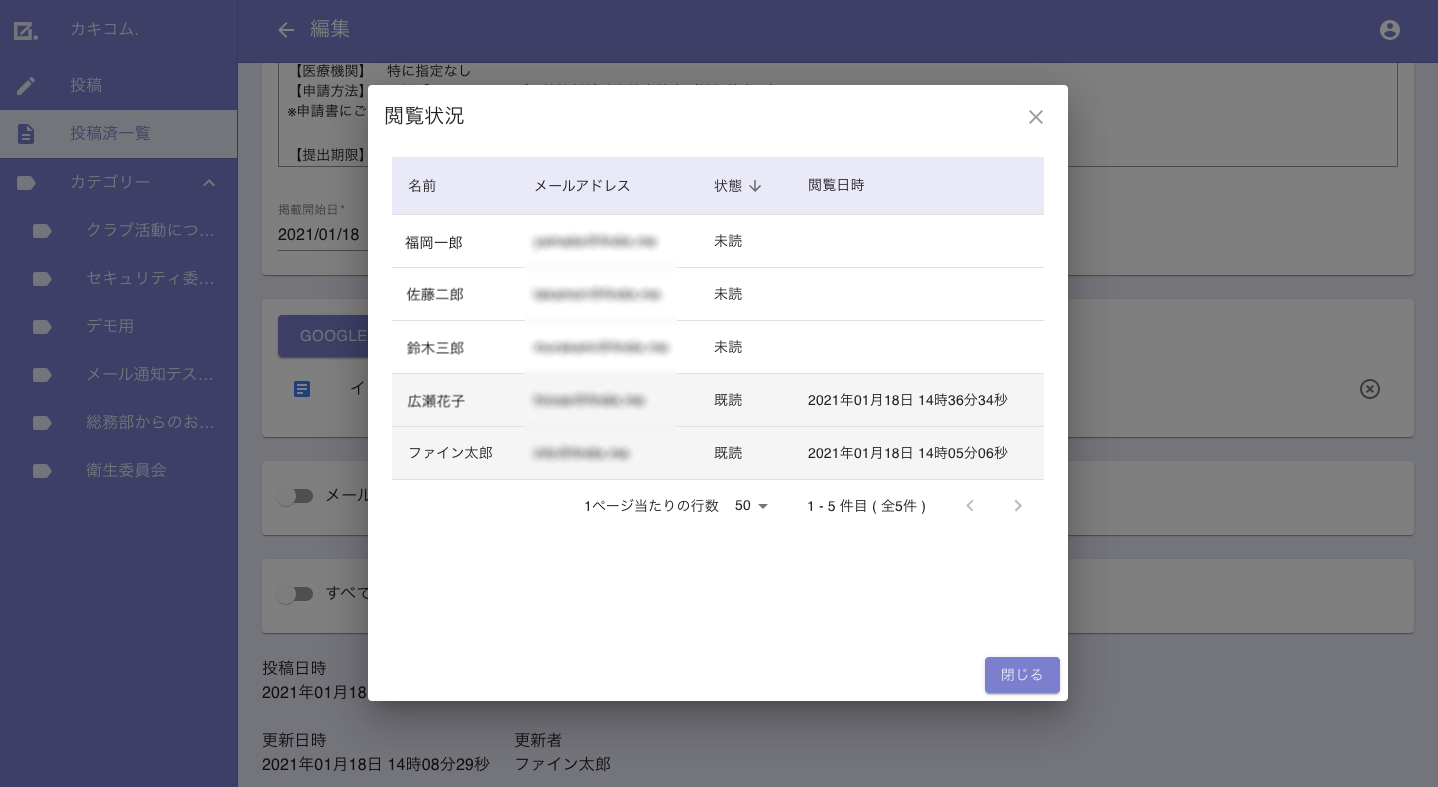
Task: Click the document icon beside 投稿済一覧
Action: pyautogui.click(x=26, y=134)
